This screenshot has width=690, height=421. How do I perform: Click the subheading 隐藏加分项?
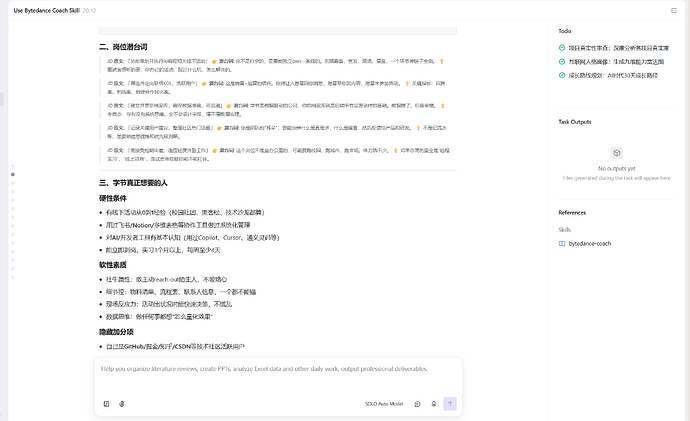coord(116,332)
